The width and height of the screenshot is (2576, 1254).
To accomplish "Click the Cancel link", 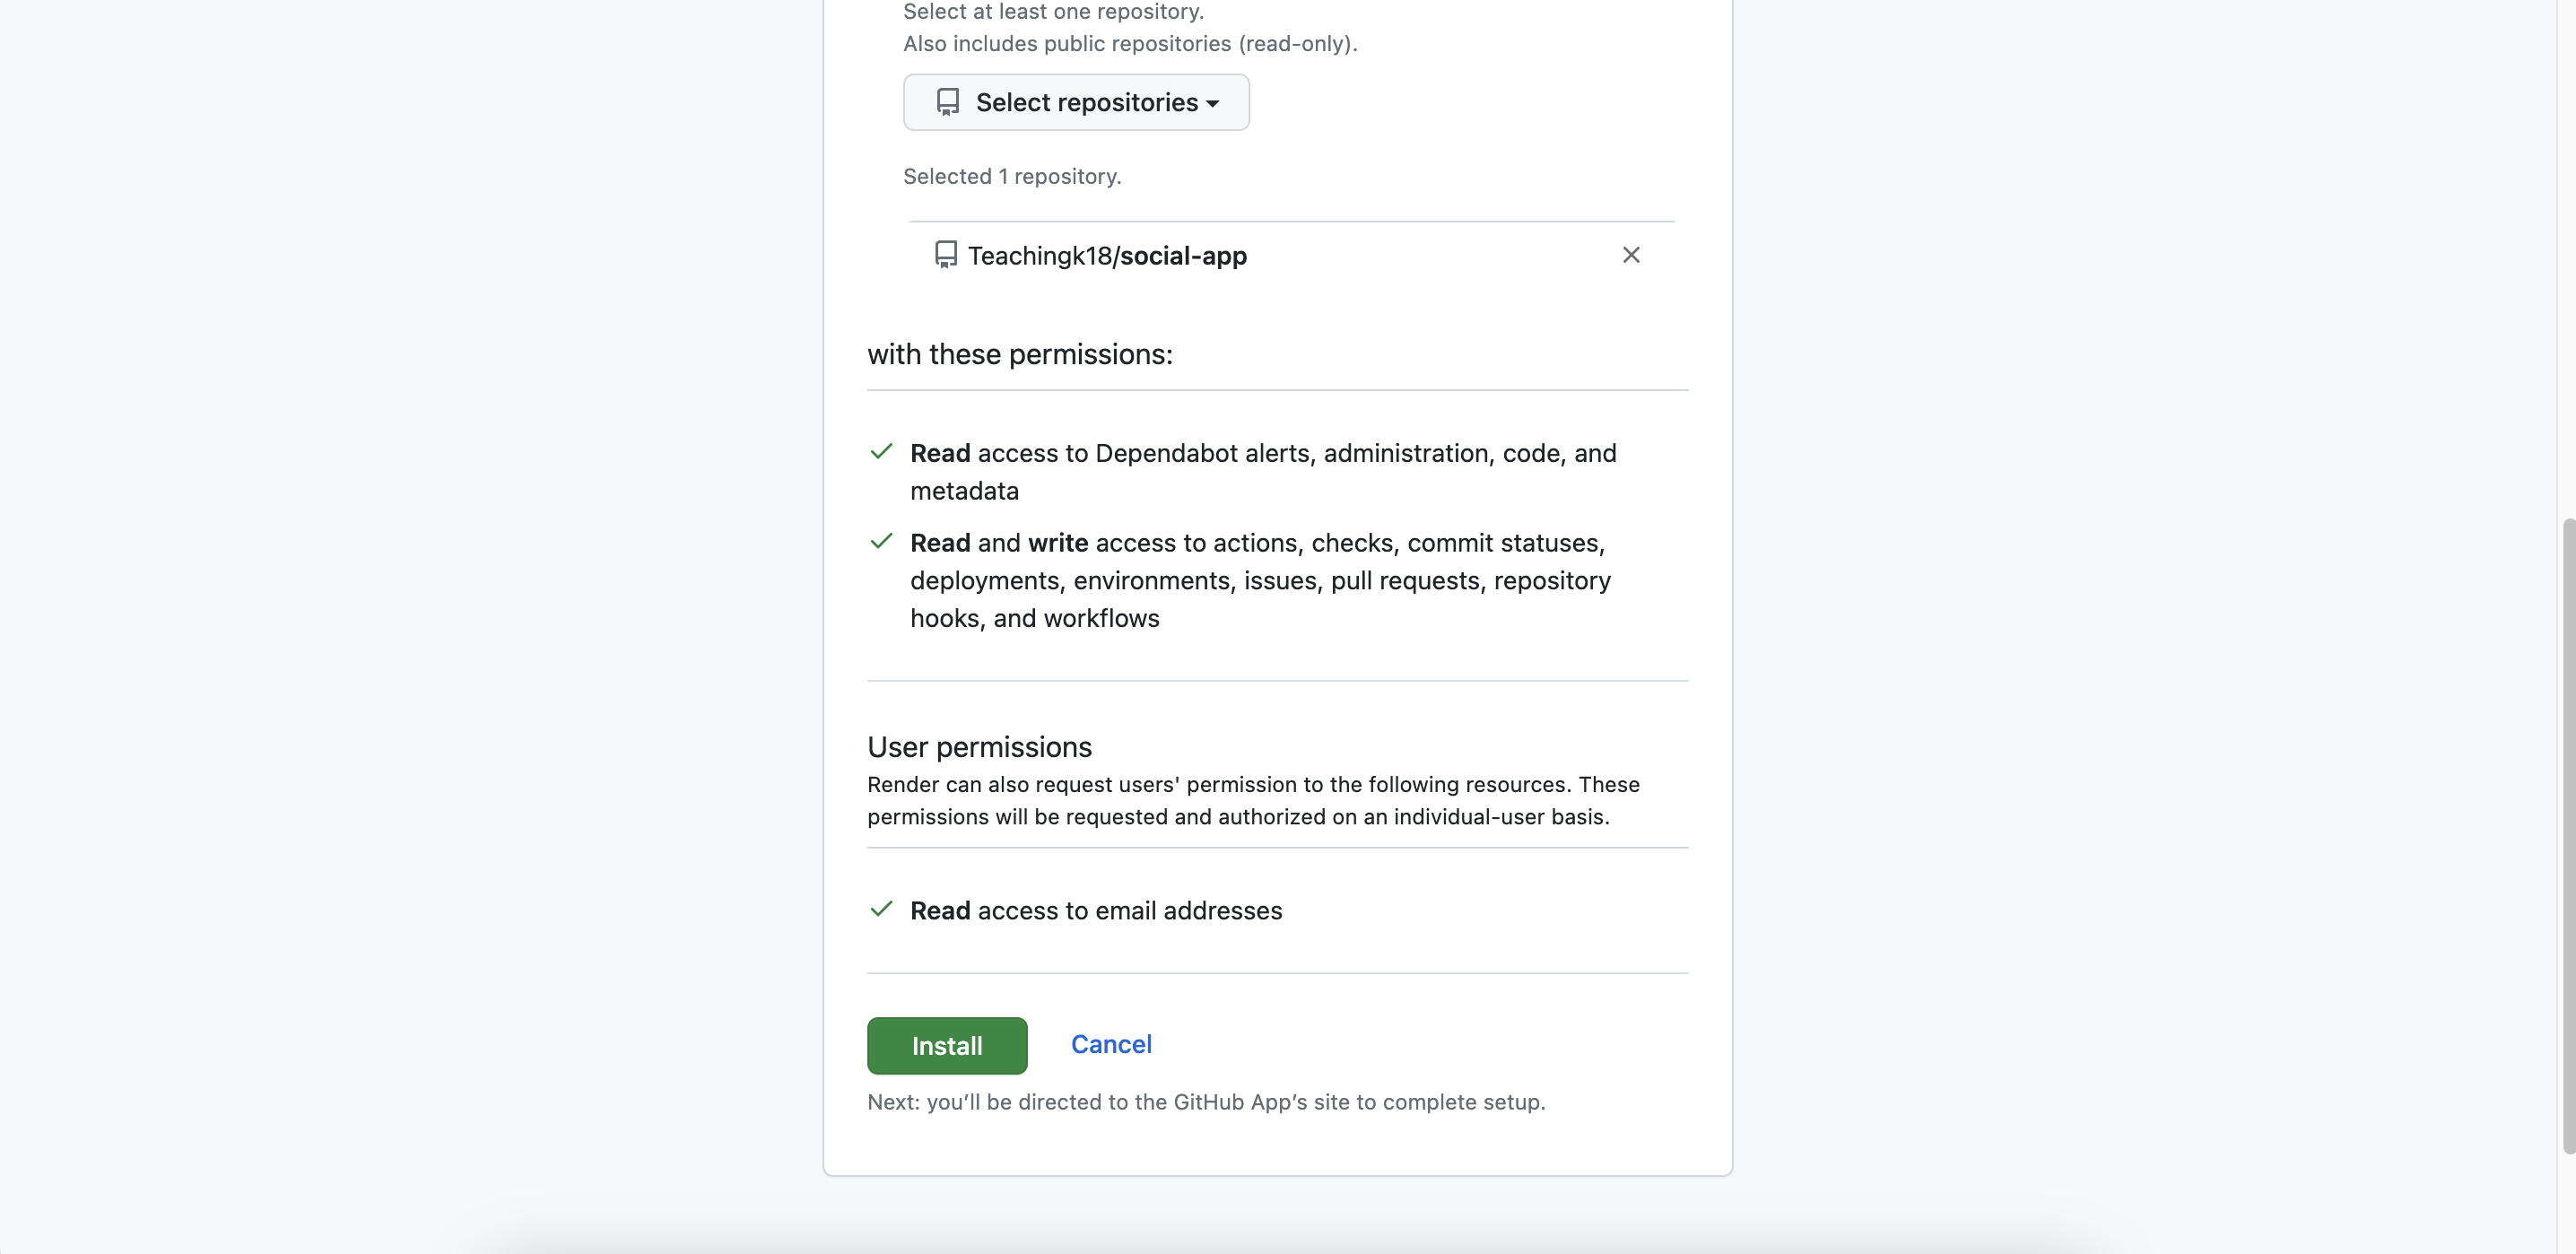I will (x=1111, y=1044).
